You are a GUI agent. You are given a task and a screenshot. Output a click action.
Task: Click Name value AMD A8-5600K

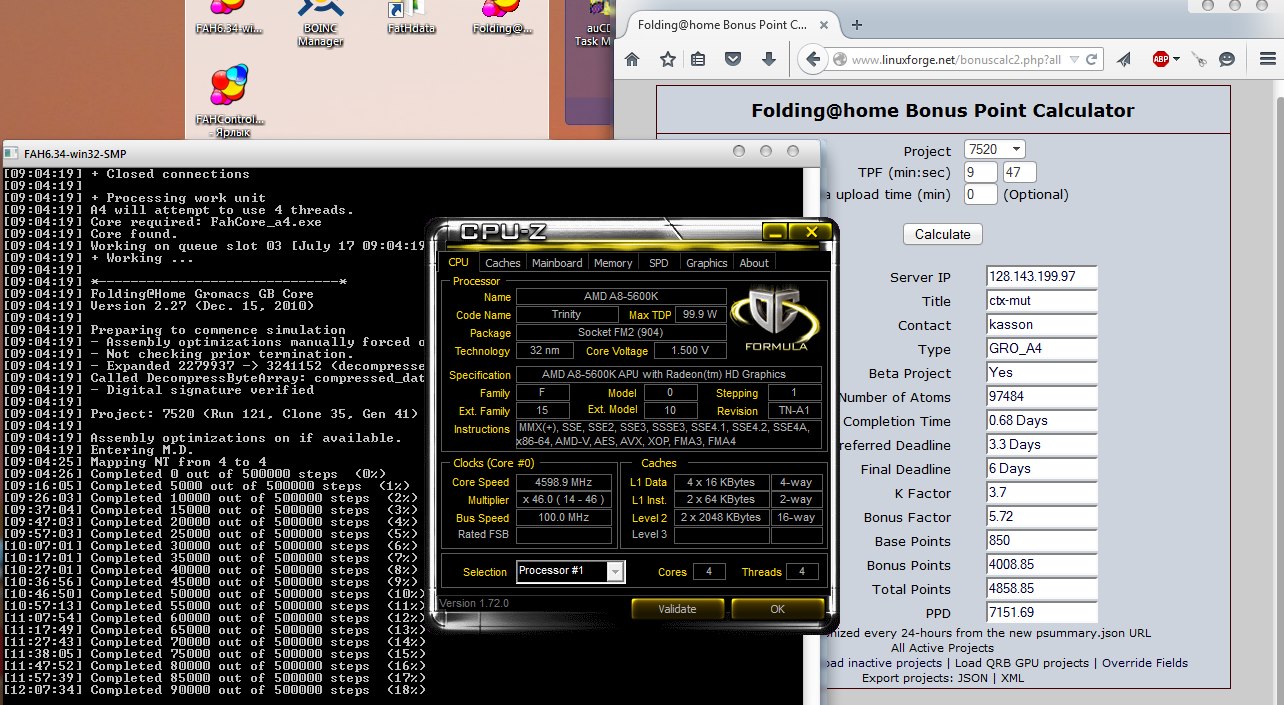(x=621, y=297)
